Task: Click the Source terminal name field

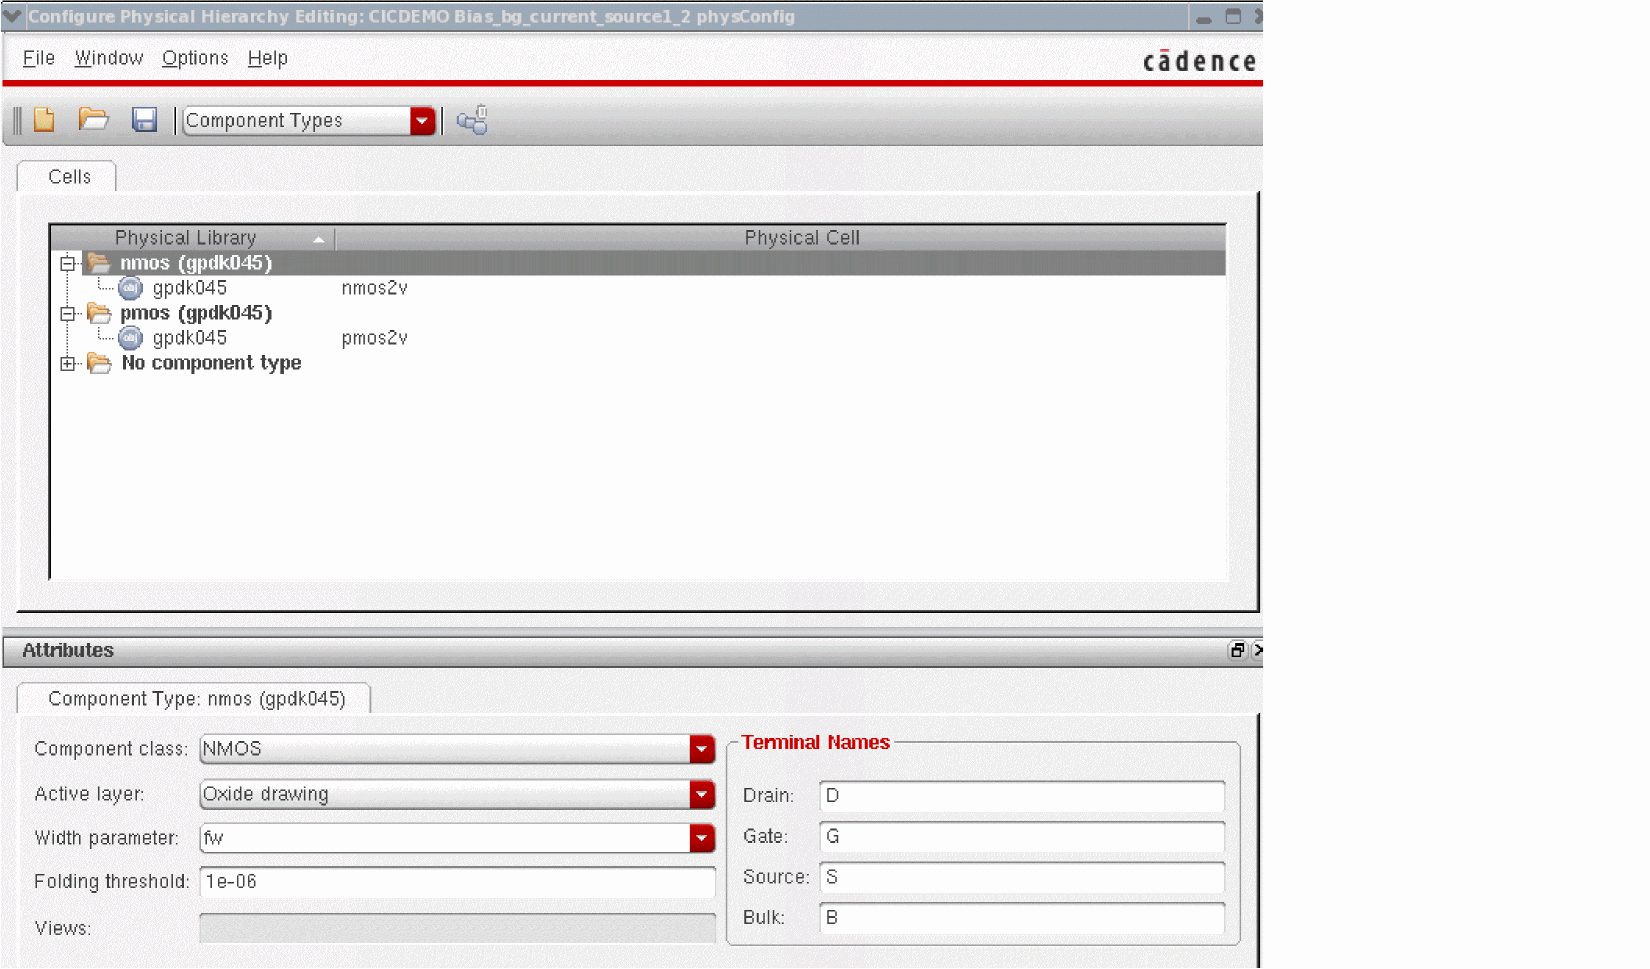Action: [1022, 878]
